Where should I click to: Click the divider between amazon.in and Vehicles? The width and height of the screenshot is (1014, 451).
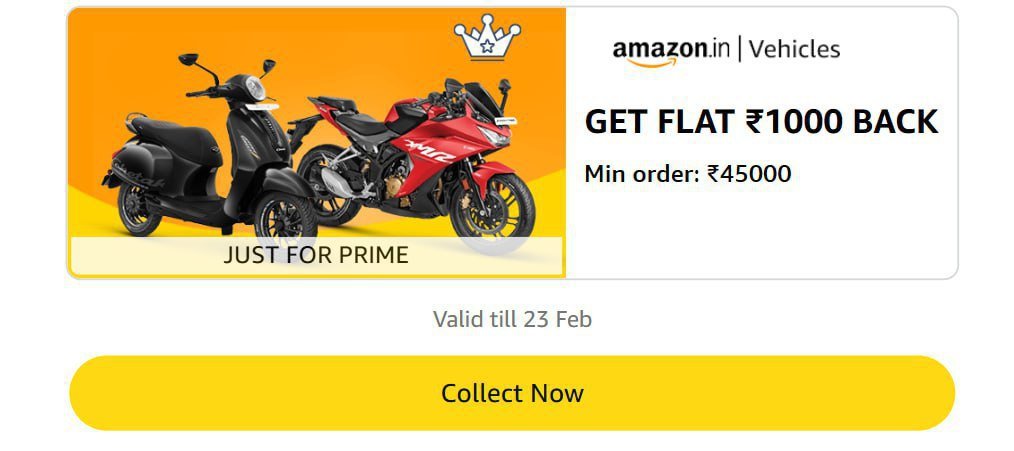[x=739, y=48]
